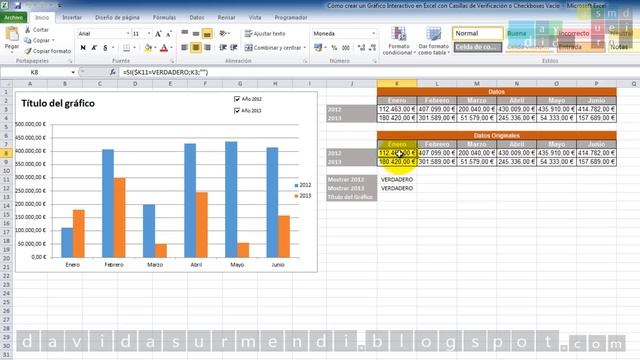Screen dimensions: 640x360
Task: Open the Moneda number format dropdown
Action: (373, 33)
